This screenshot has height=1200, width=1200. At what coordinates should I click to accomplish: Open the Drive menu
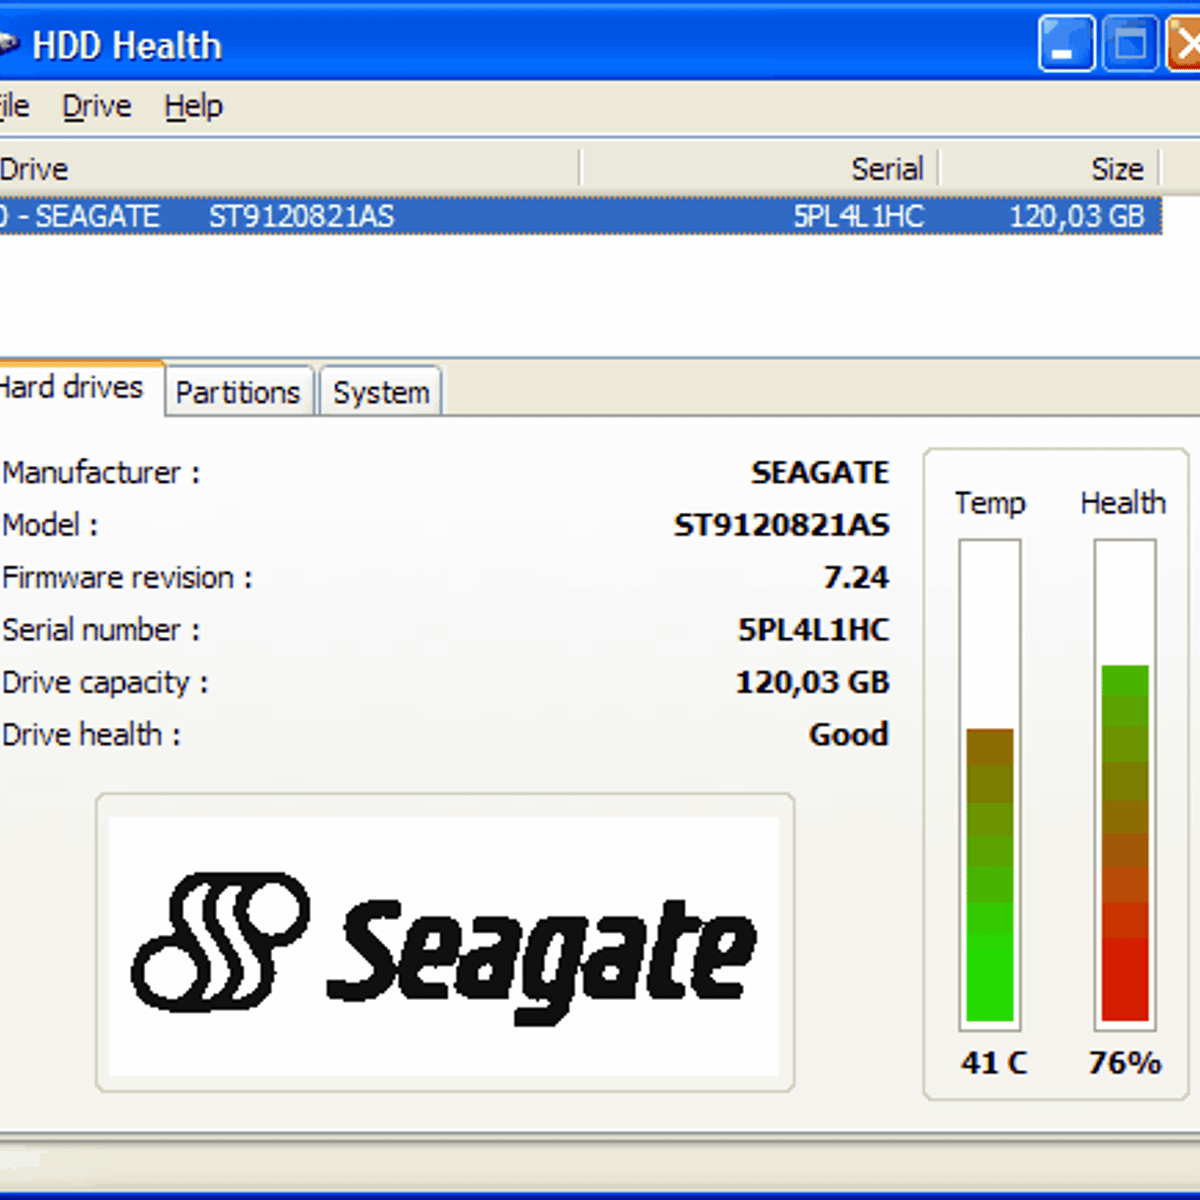point(97,106)
